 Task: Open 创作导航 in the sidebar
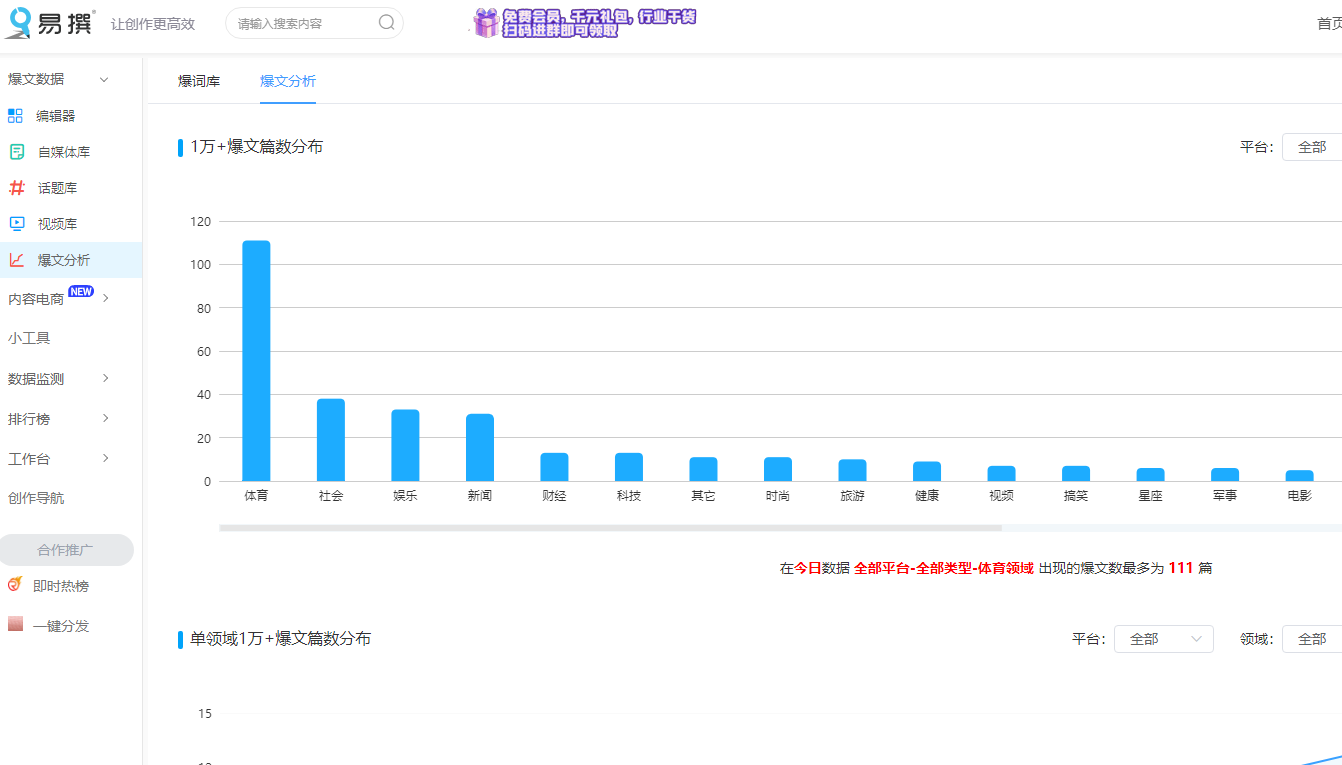pyautogui.click(x=36, y=498)
